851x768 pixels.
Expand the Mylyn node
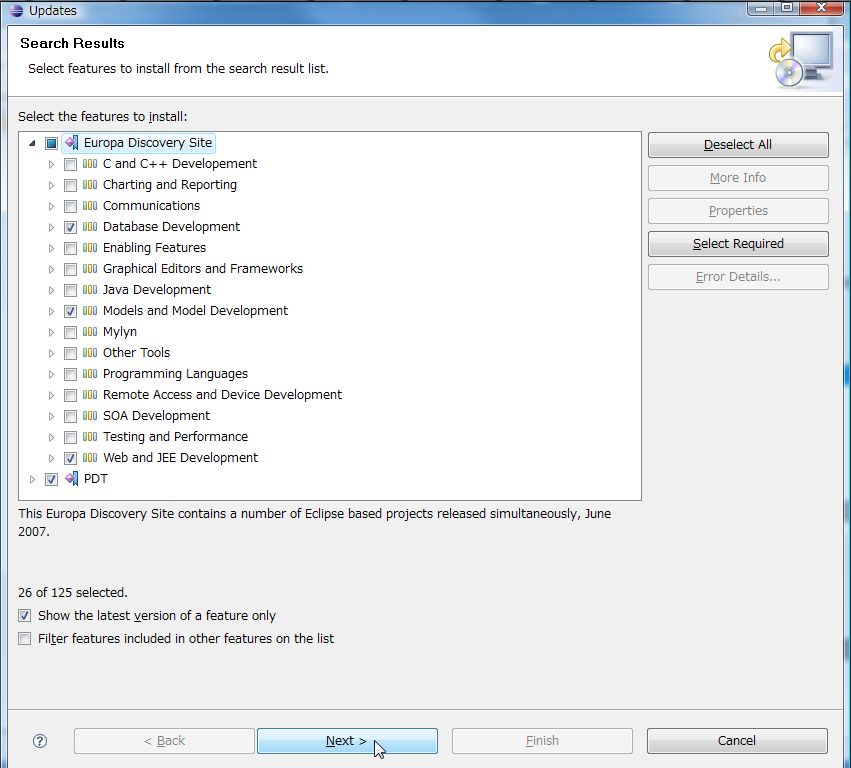pyautogui.click(x=52, y=332)
